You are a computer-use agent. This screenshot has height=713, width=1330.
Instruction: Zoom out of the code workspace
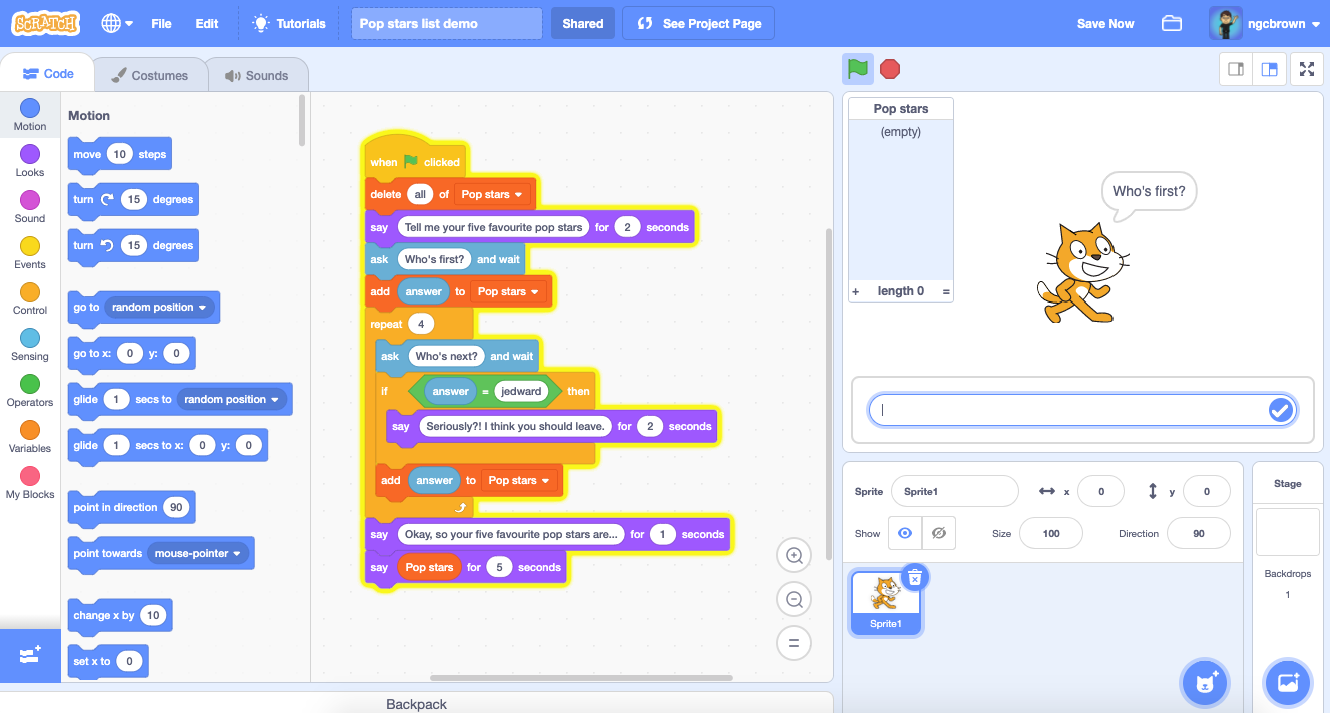pyautogui.click(x=795, y=600)
